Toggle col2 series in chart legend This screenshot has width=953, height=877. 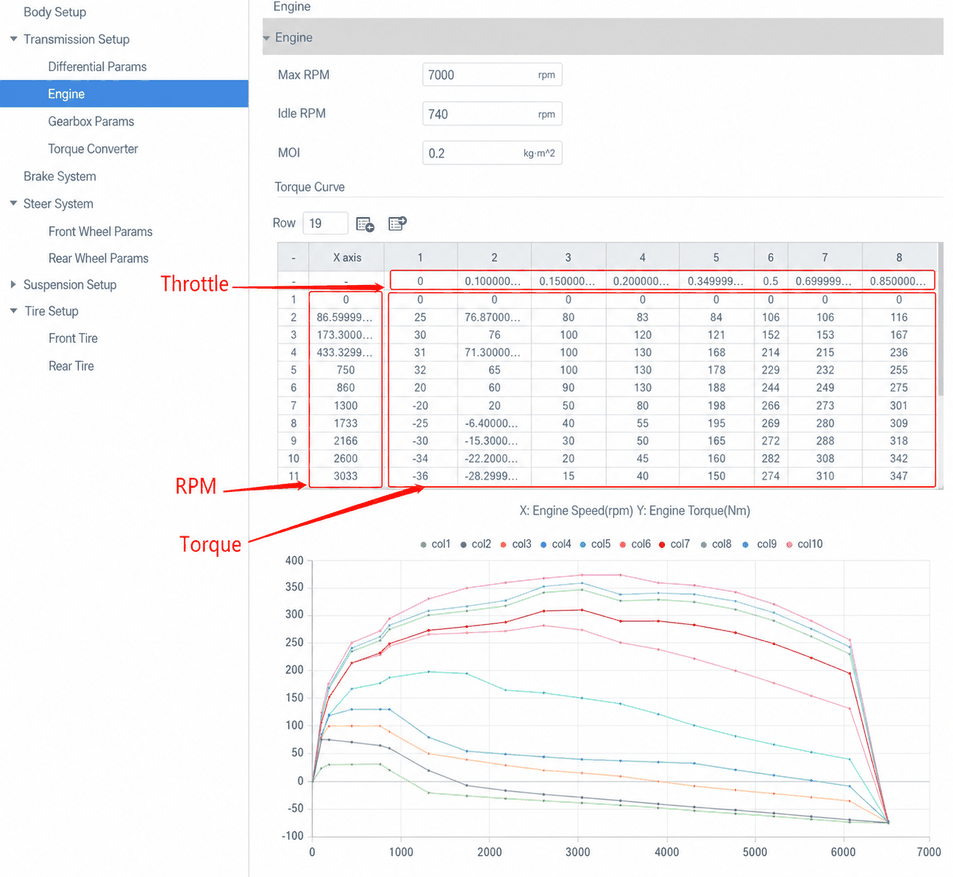[475, 544]
